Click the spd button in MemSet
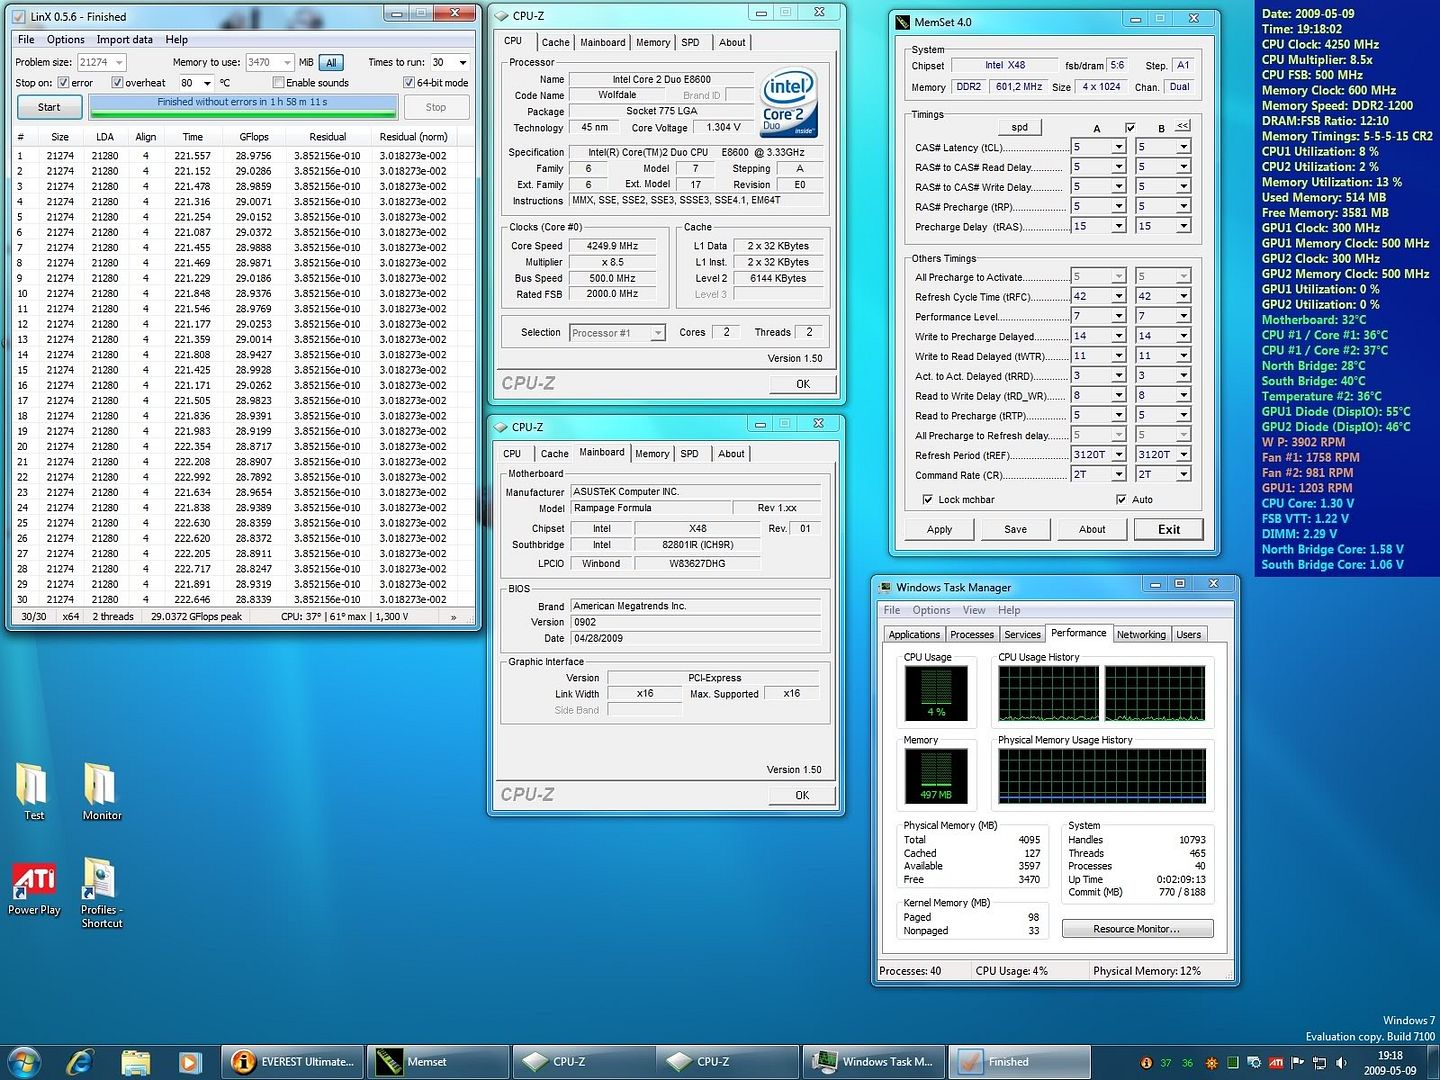Screen dimensions: 1440x1080 coord(1019,127)
